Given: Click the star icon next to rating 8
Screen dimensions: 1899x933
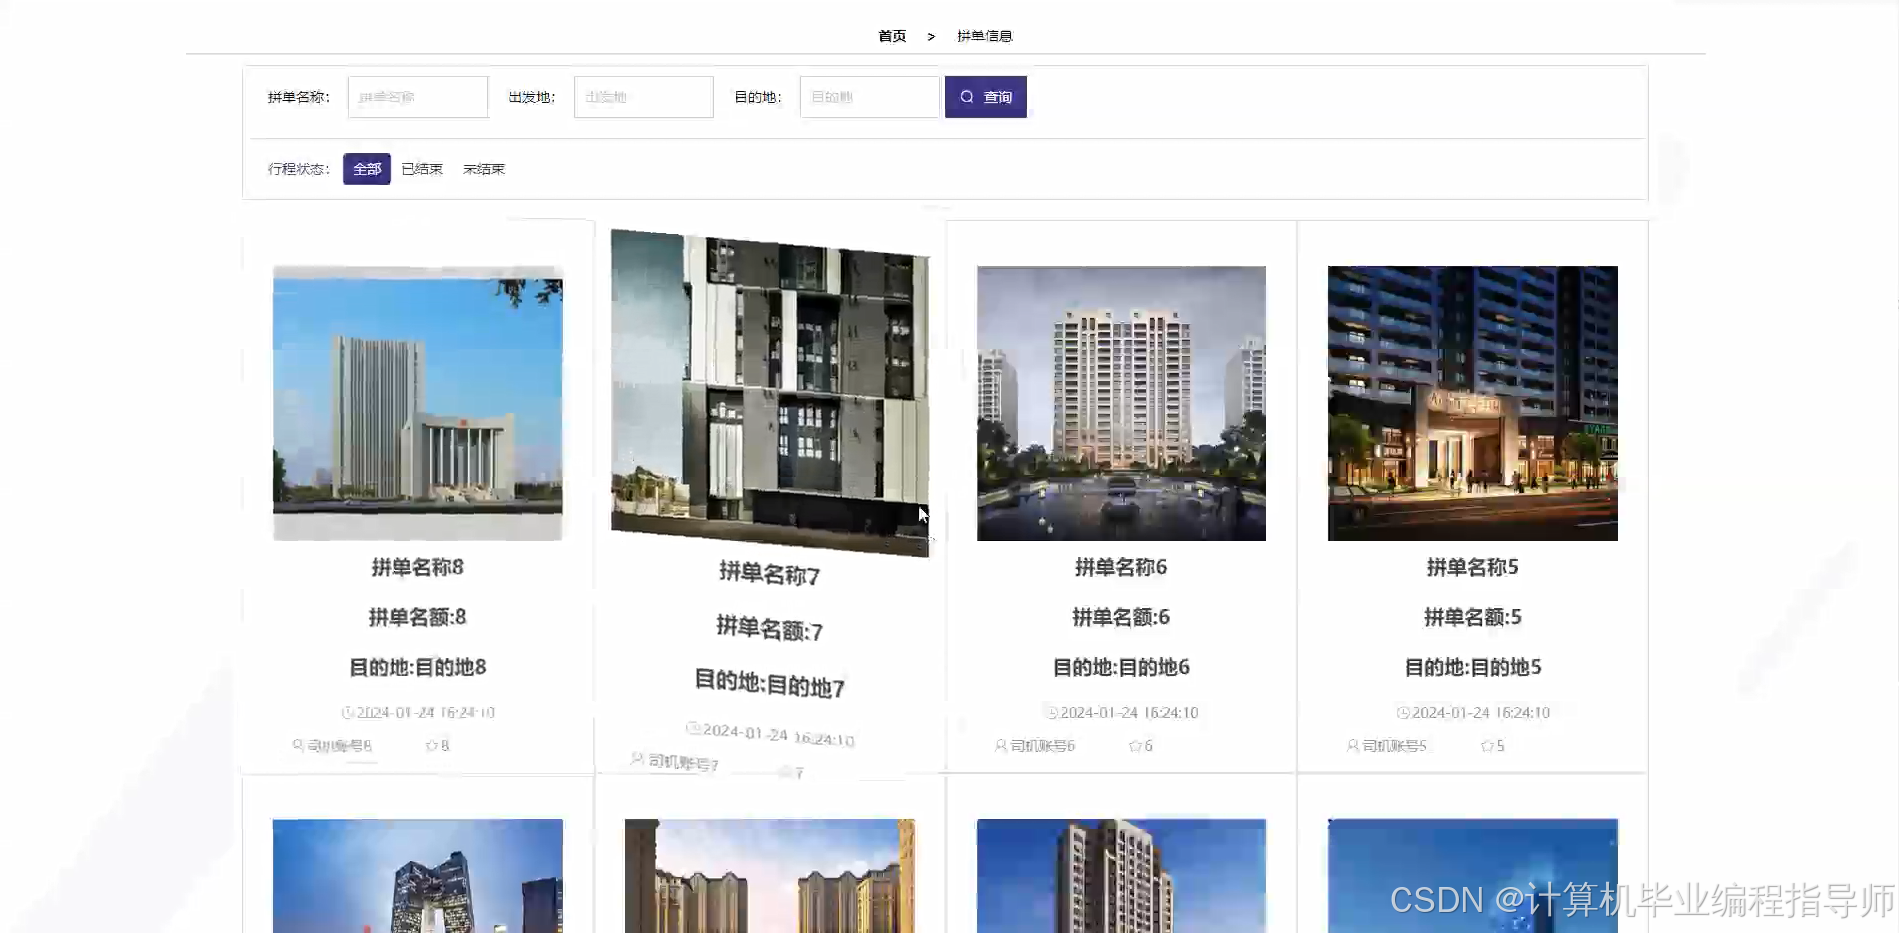Looking at the screenshot, I should (x=432, y=745).
